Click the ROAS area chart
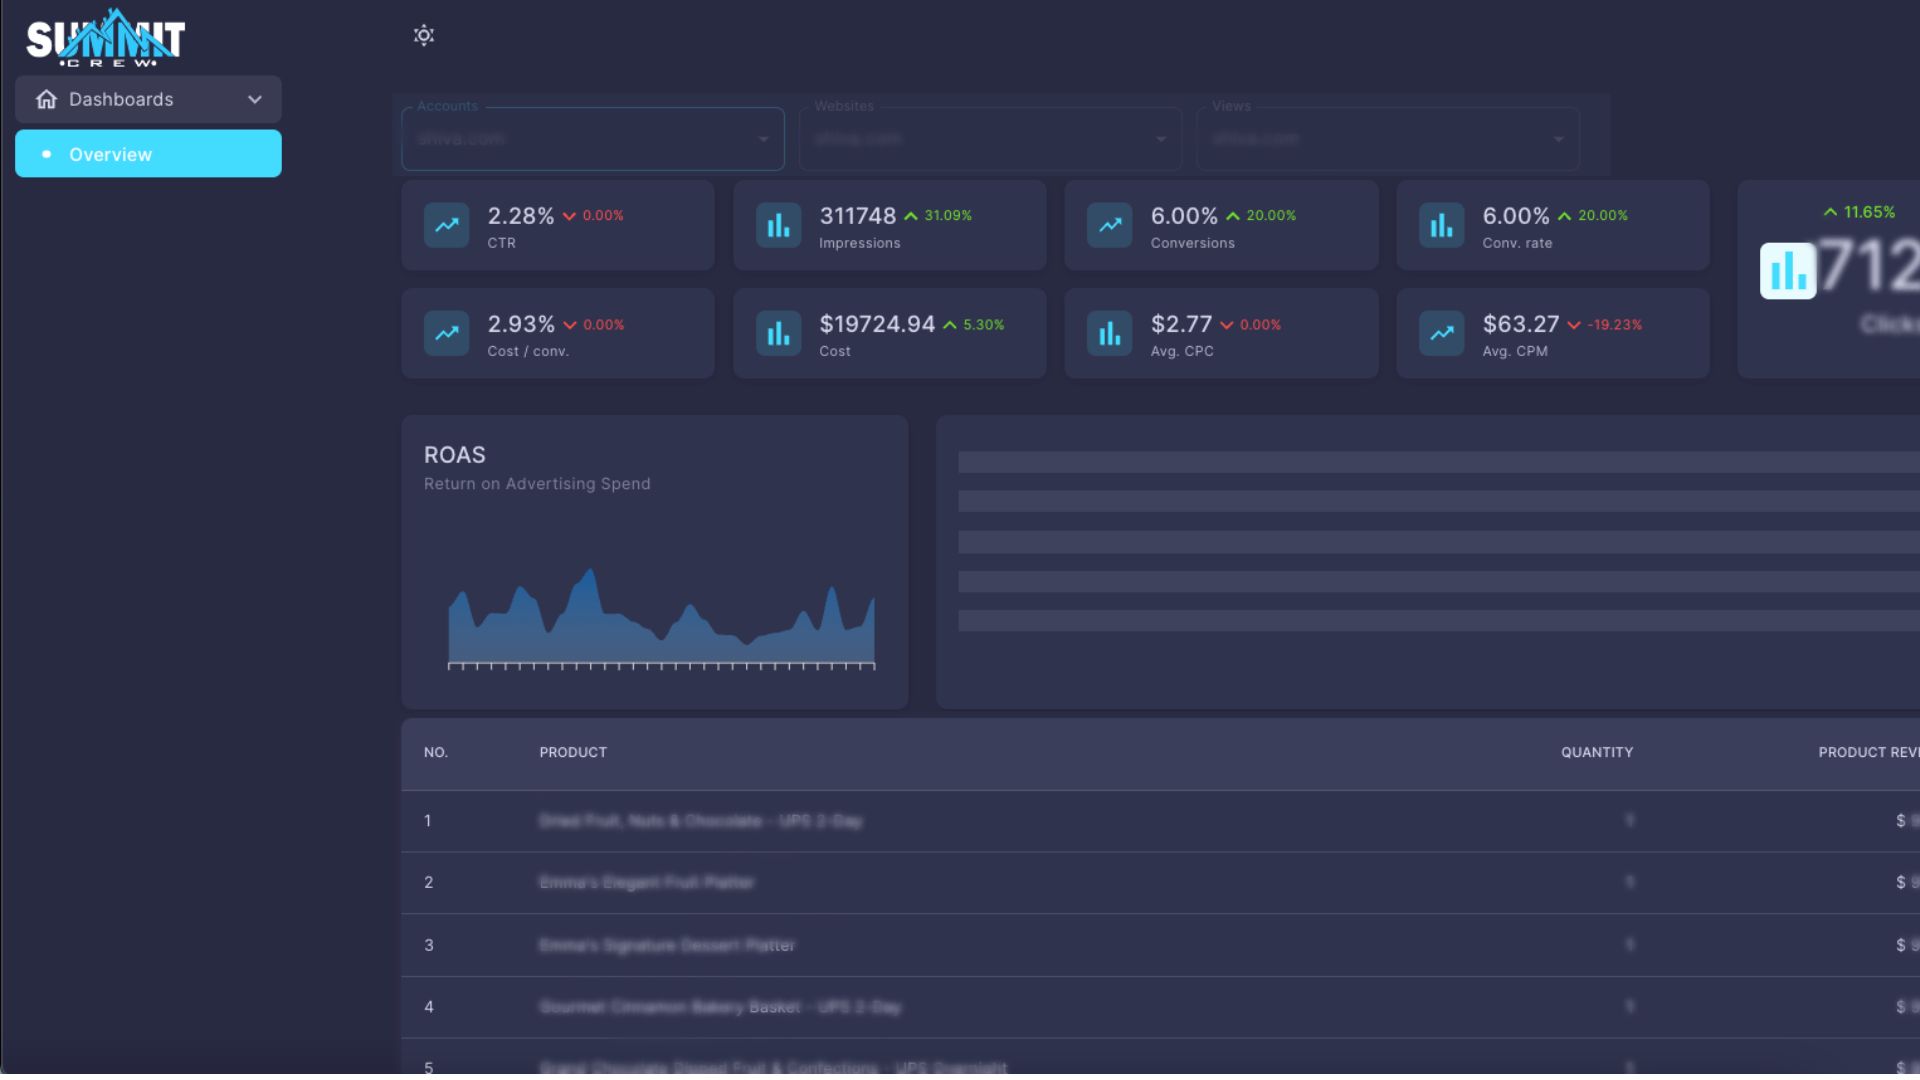 point(661,619)
